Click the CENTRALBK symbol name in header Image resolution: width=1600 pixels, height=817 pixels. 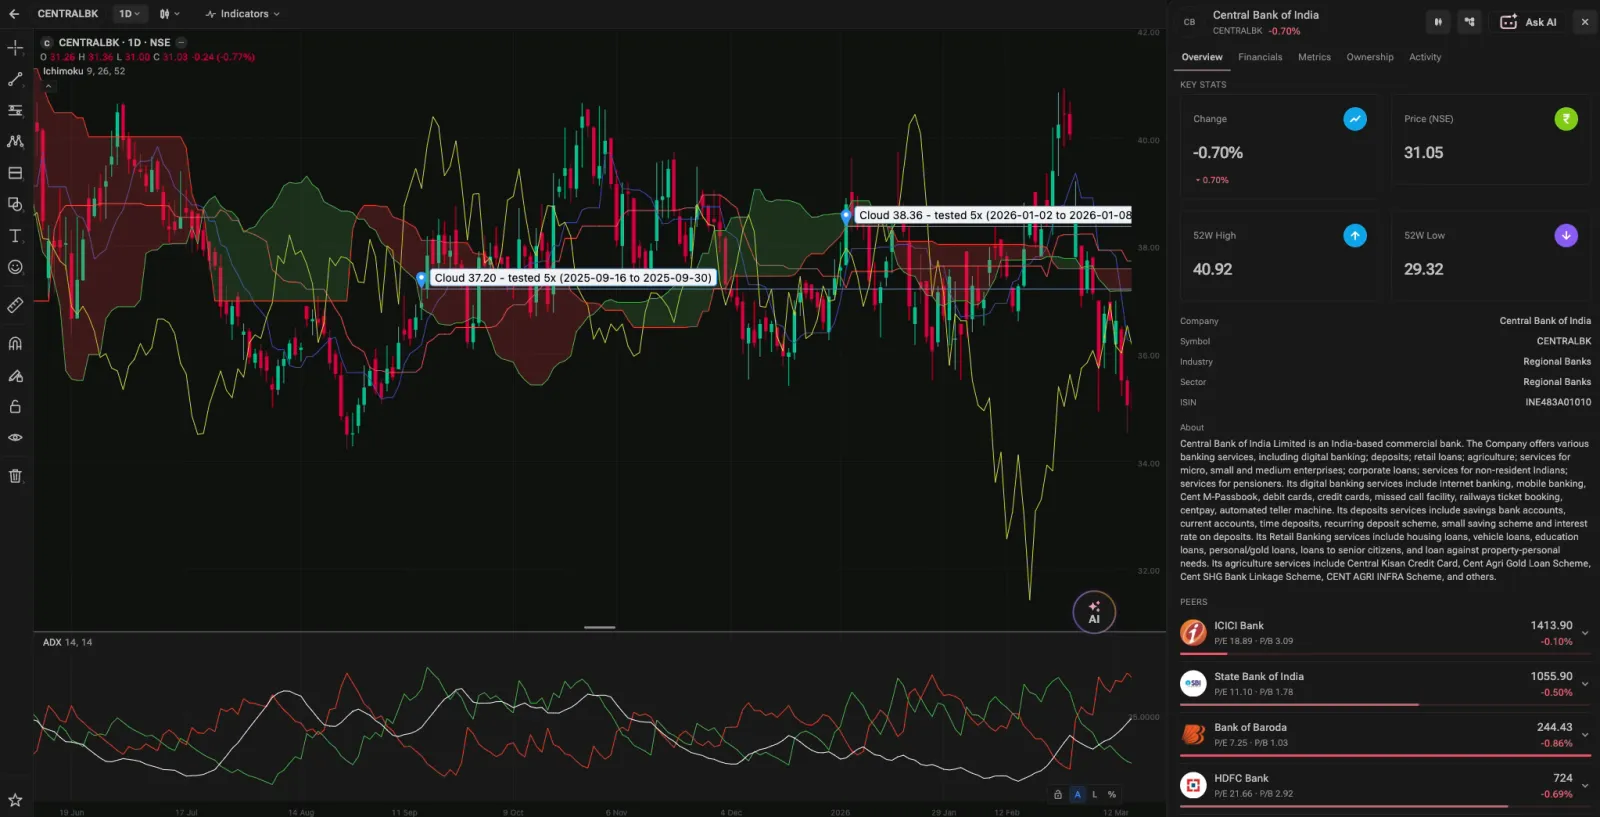pos(68,14)
